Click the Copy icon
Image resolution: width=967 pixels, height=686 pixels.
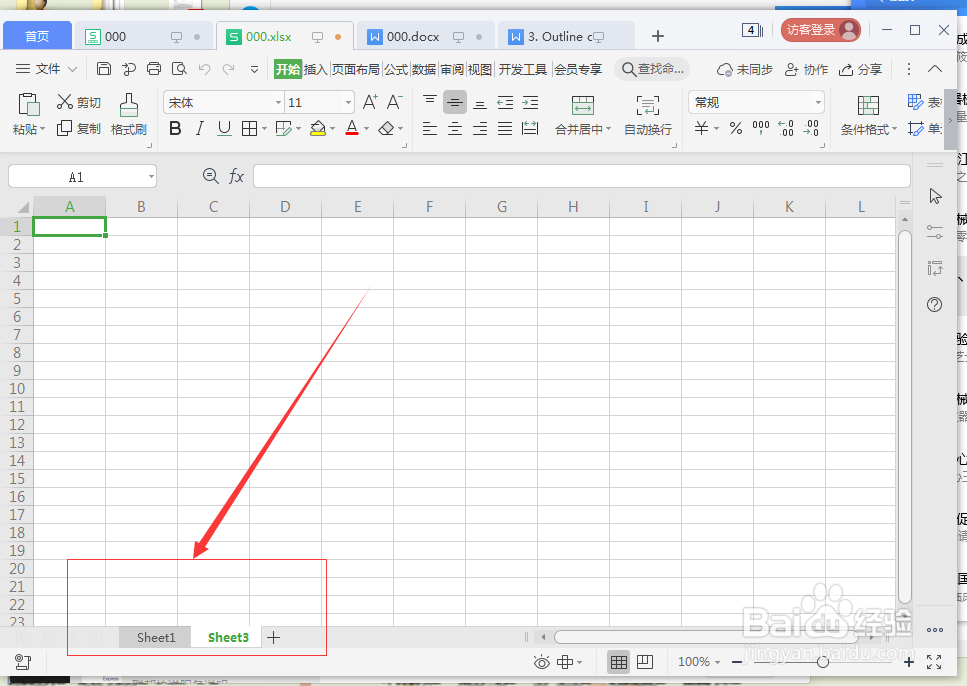click(64, 128)
